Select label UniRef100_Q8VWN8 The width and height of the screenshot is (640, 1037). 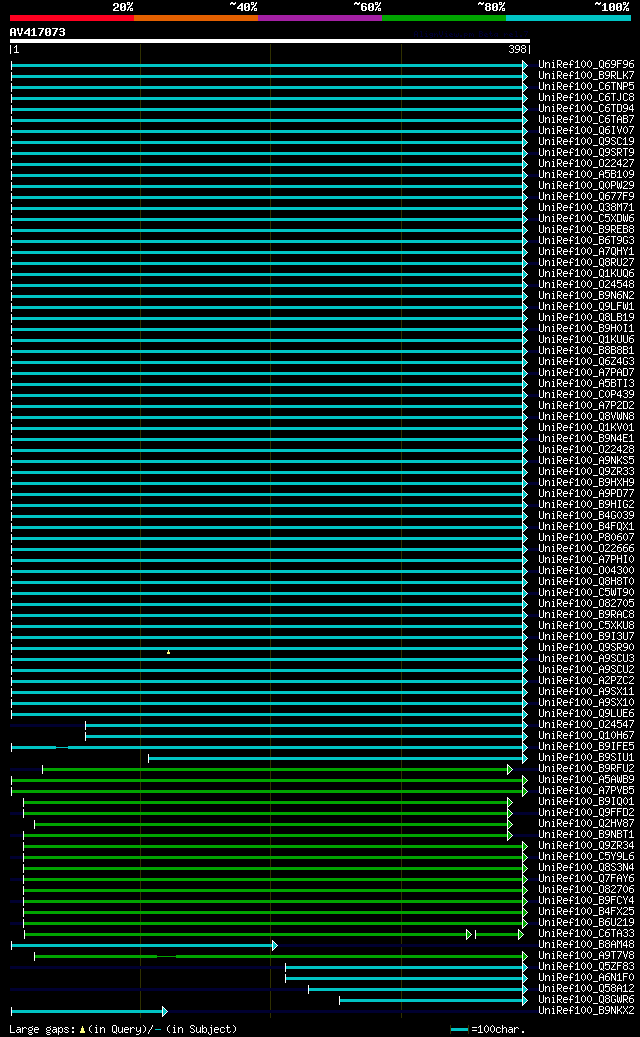click(586, 417)
